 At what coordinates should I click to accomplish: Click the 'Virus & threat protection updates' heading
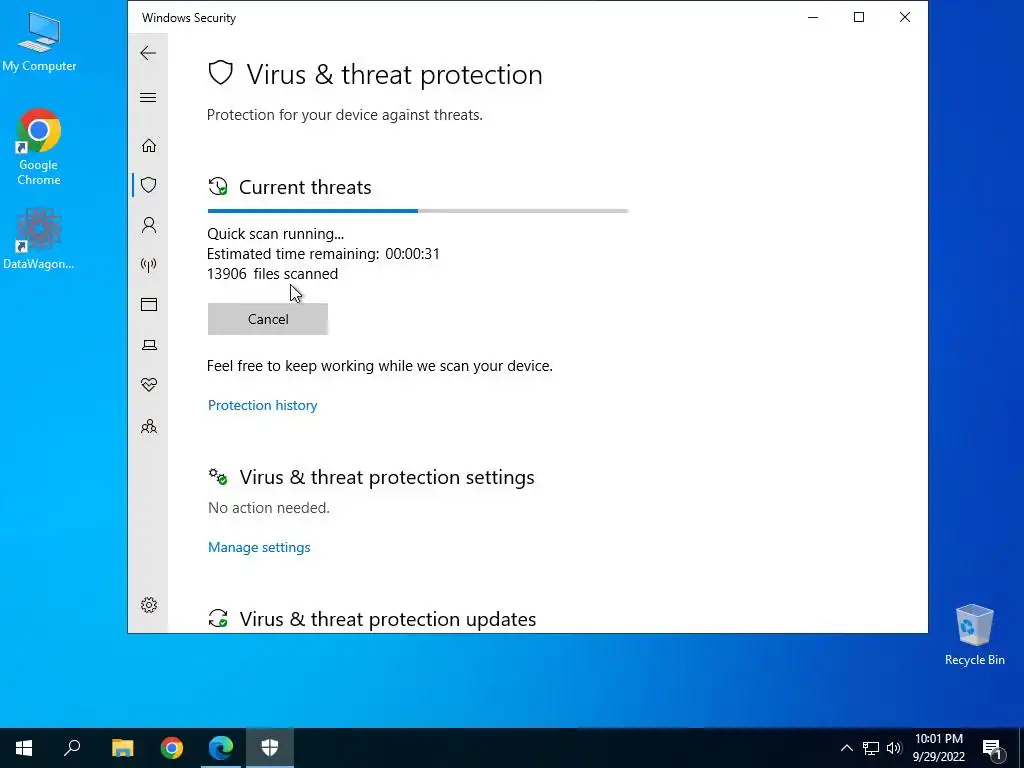pos(387,619)
